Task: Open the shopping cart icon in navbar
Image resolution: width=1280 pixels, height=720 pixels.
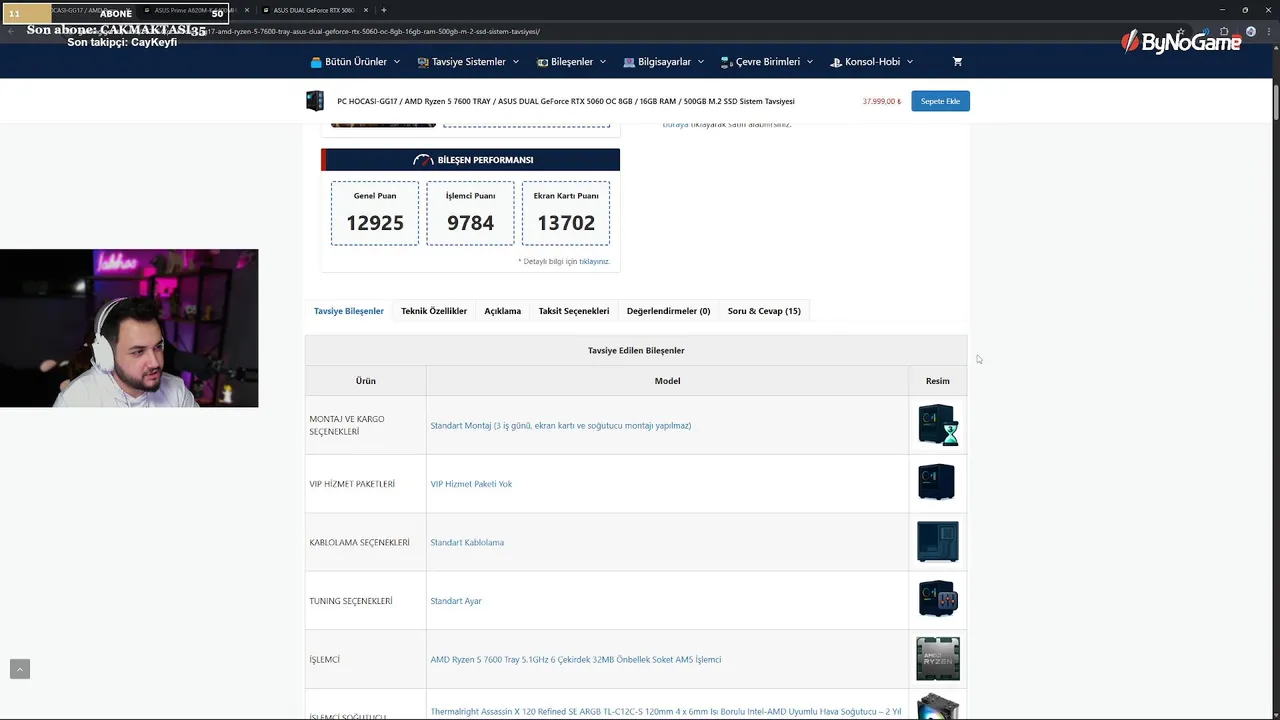Action: click(x=957, y=61)
